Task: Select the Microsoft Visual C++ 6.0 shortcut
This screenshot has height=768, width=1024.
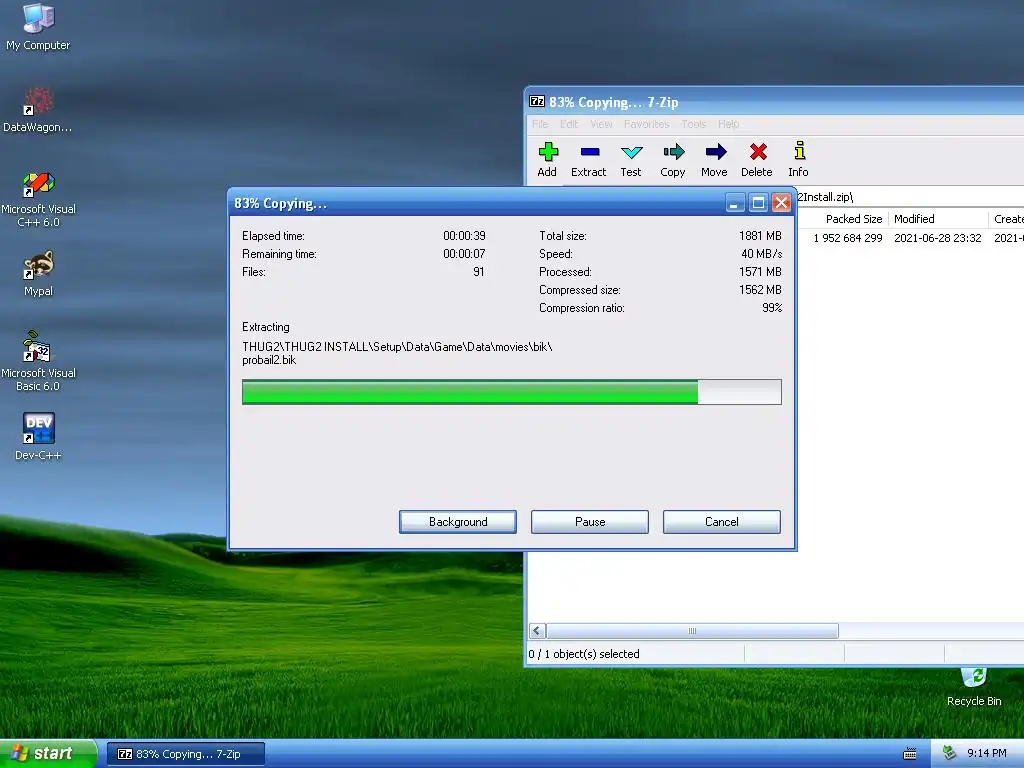Action: (x=38, y=199)
